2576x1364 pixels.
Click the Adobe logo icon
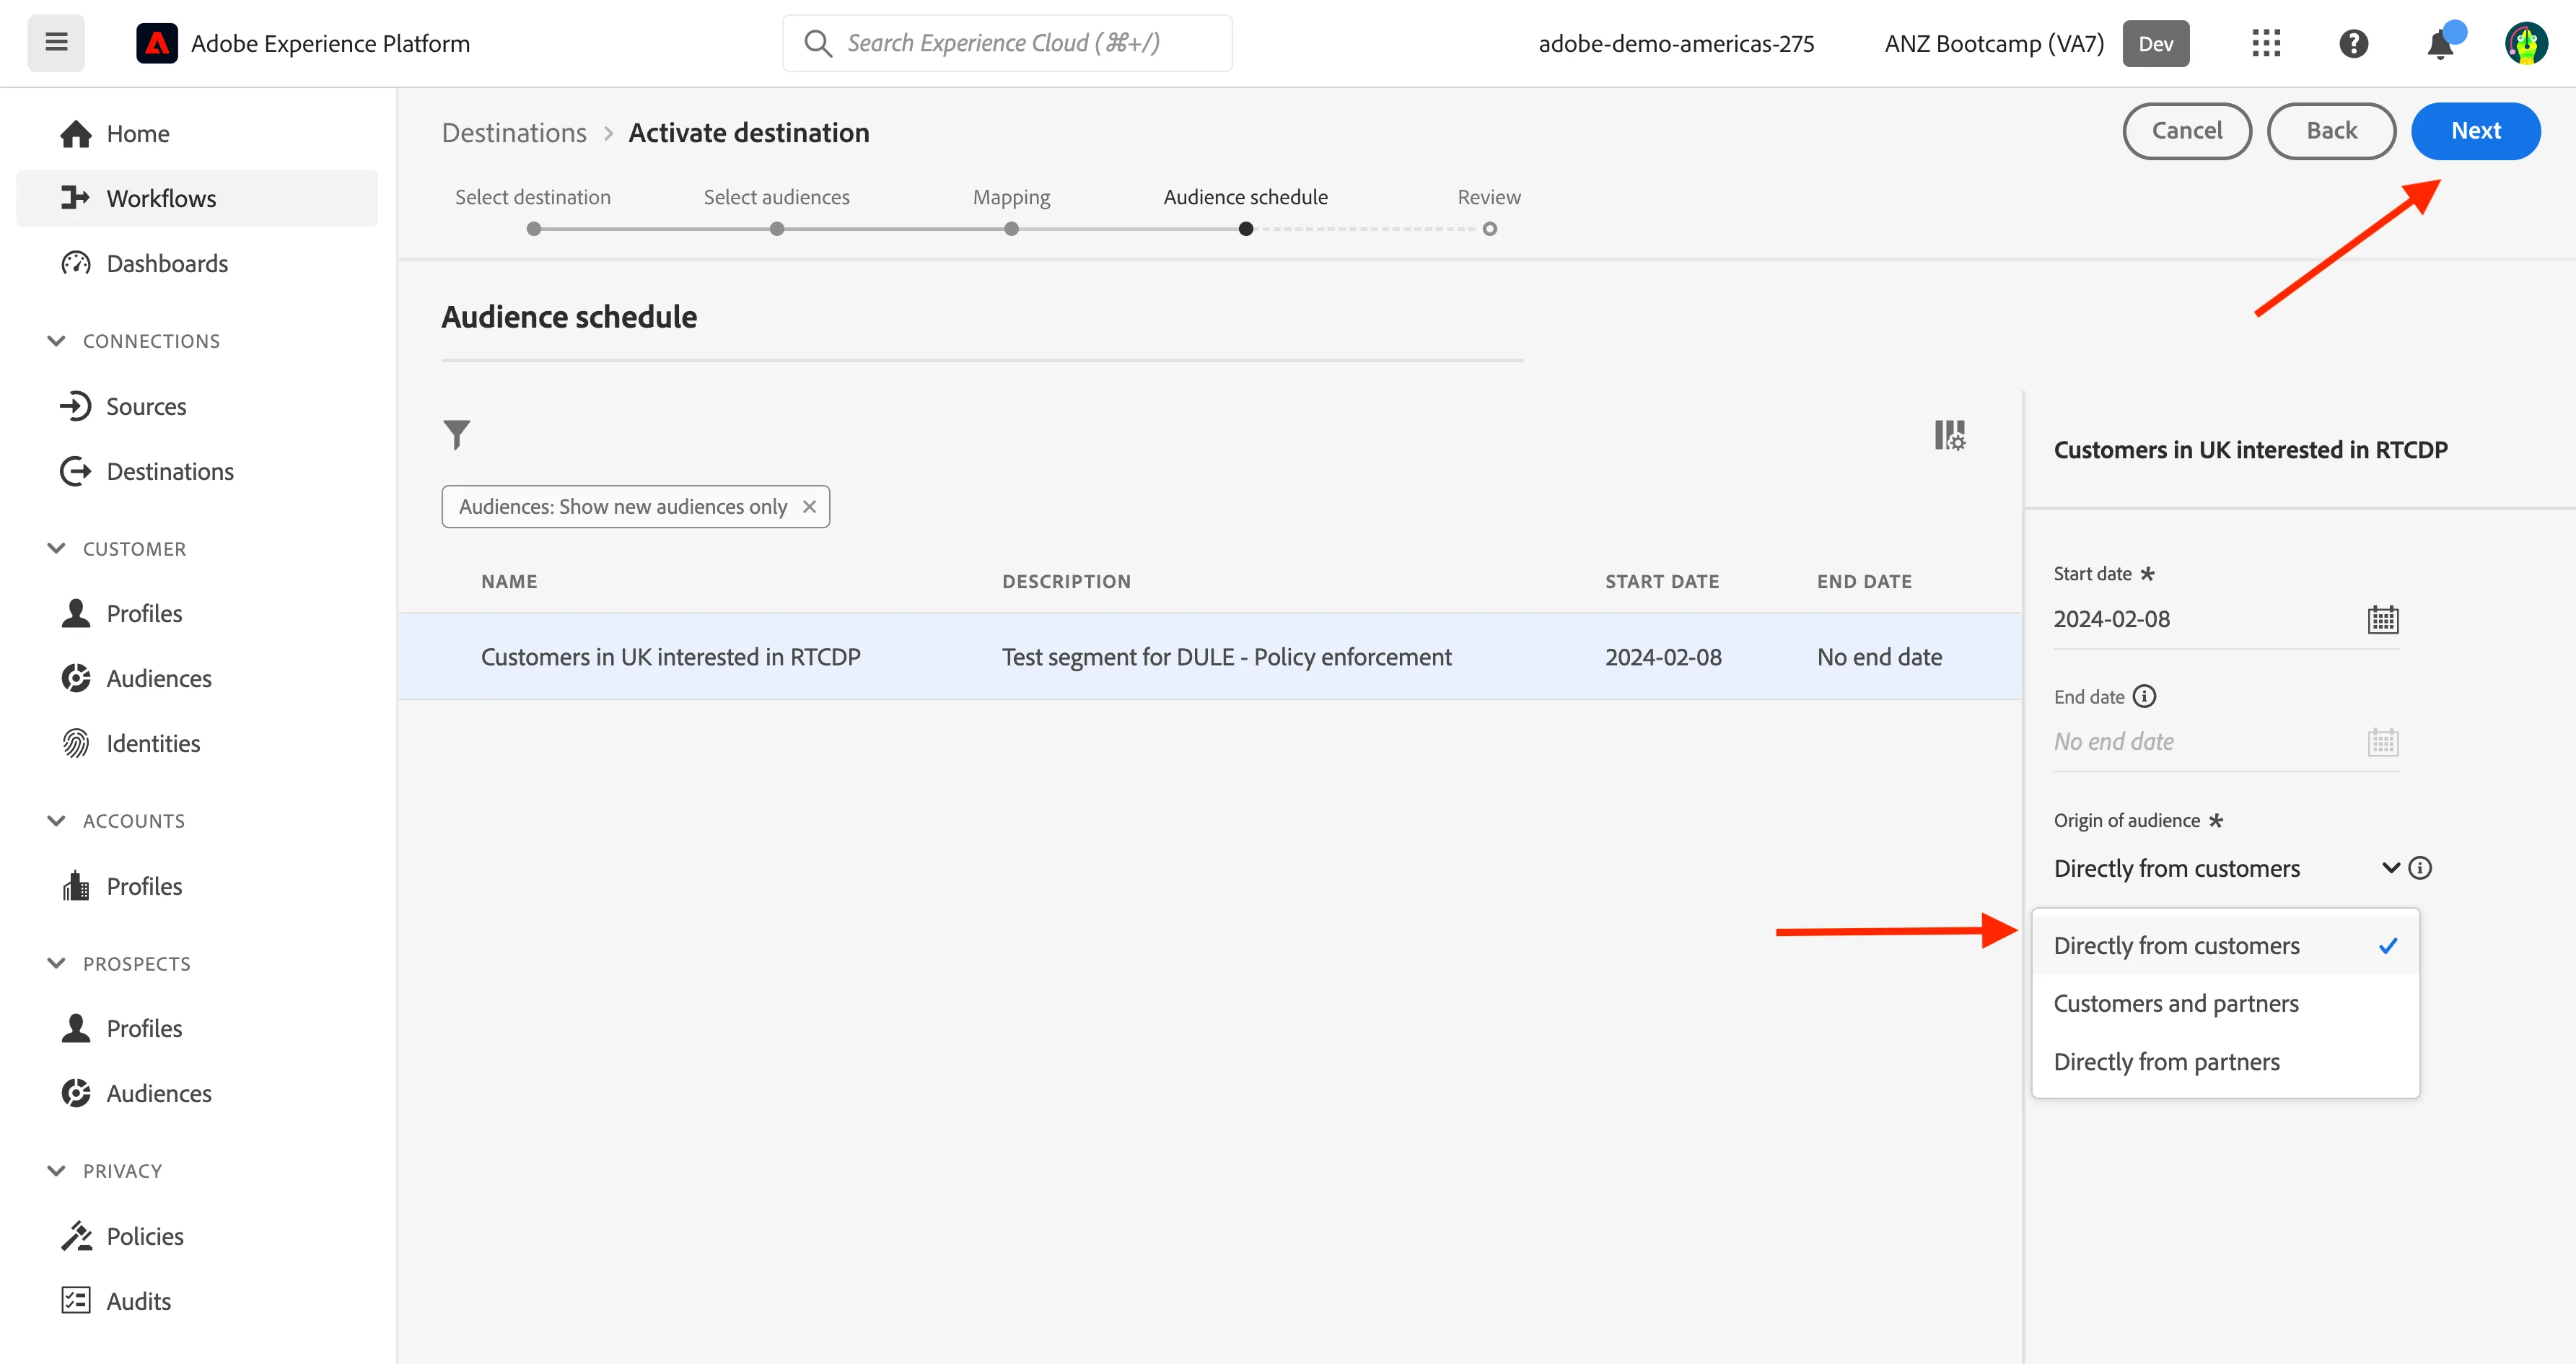pos(157,43)
